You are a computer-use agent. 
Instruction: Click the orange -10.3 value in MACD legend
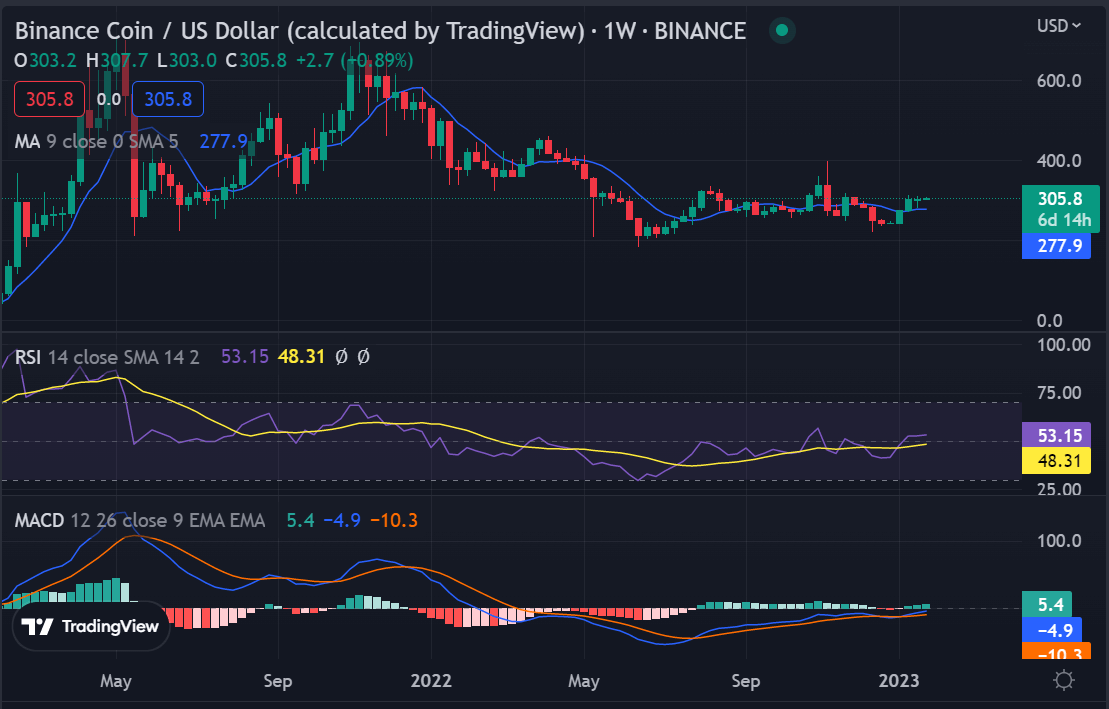394,521
